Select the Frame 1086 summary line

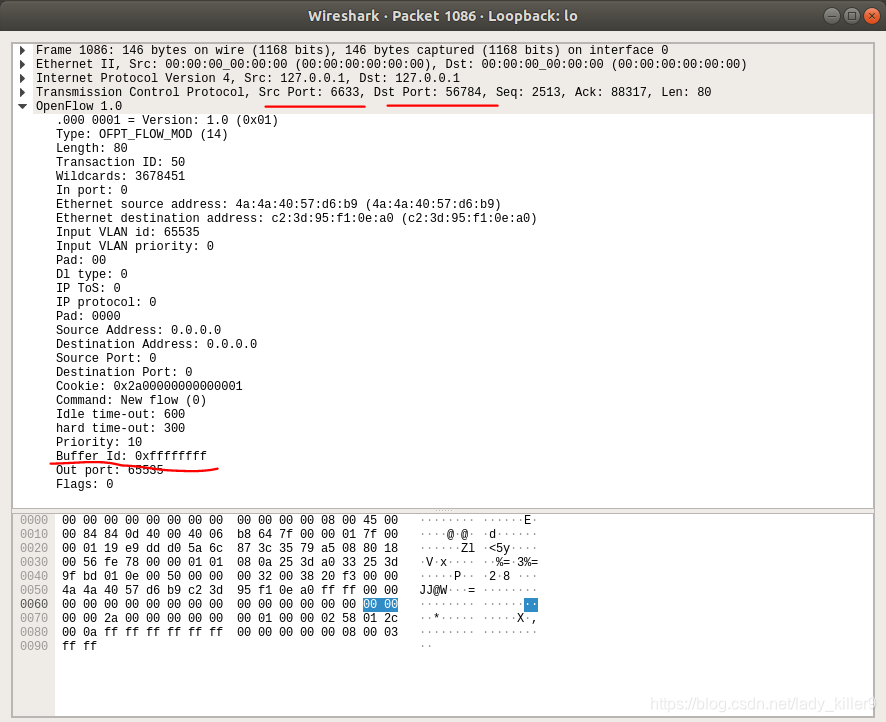352,50
